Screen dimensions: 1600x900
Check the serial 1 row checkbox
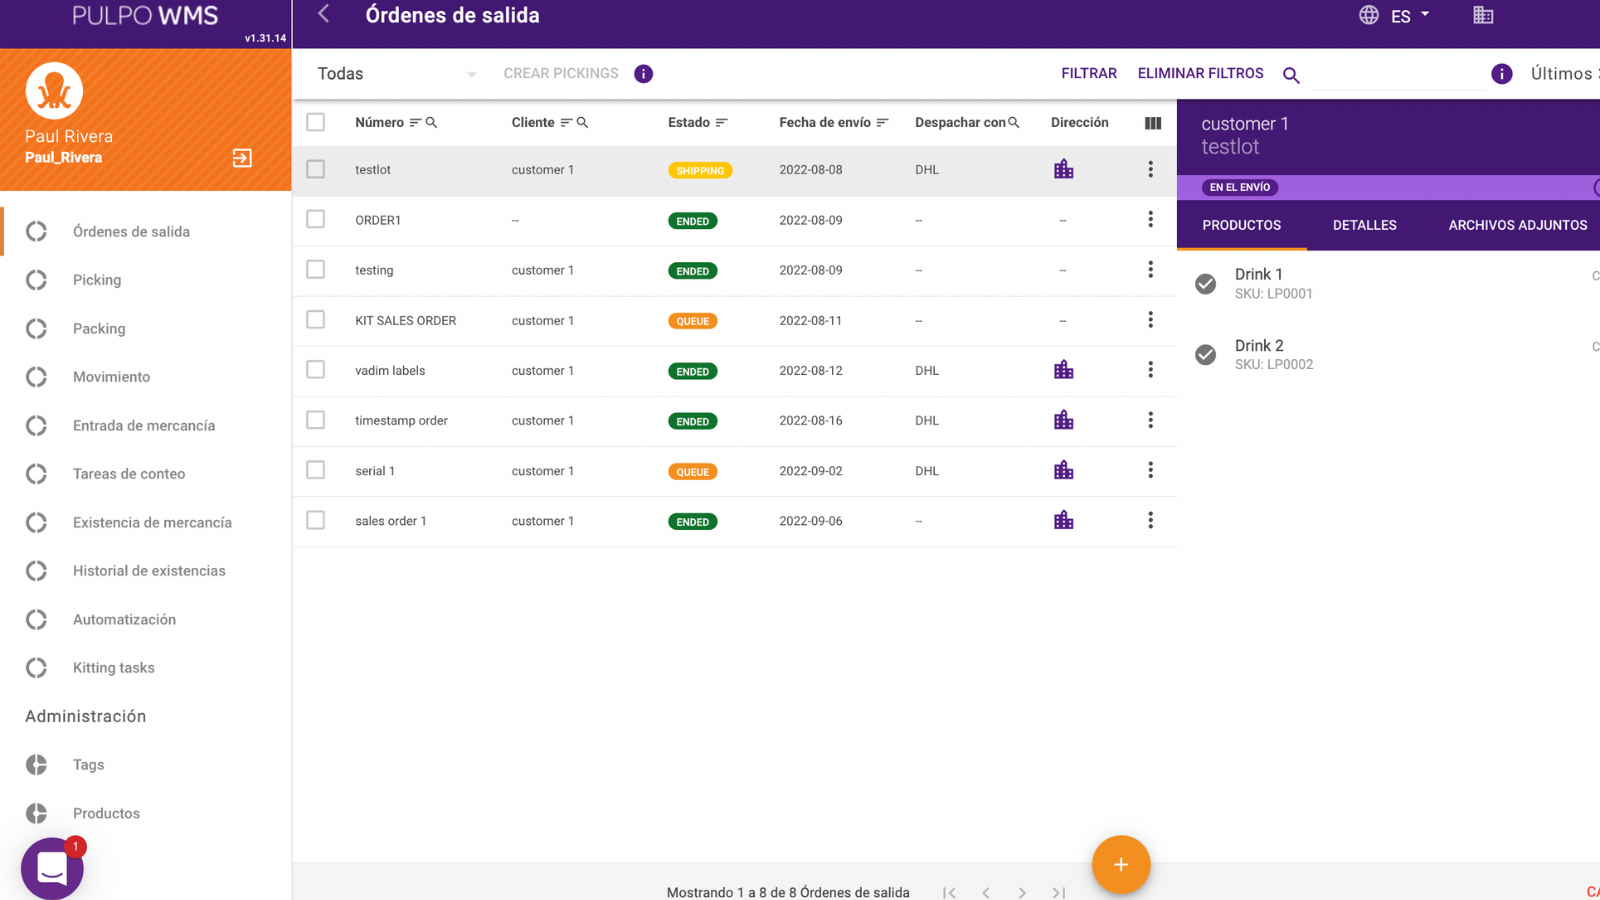click(316, 470)
